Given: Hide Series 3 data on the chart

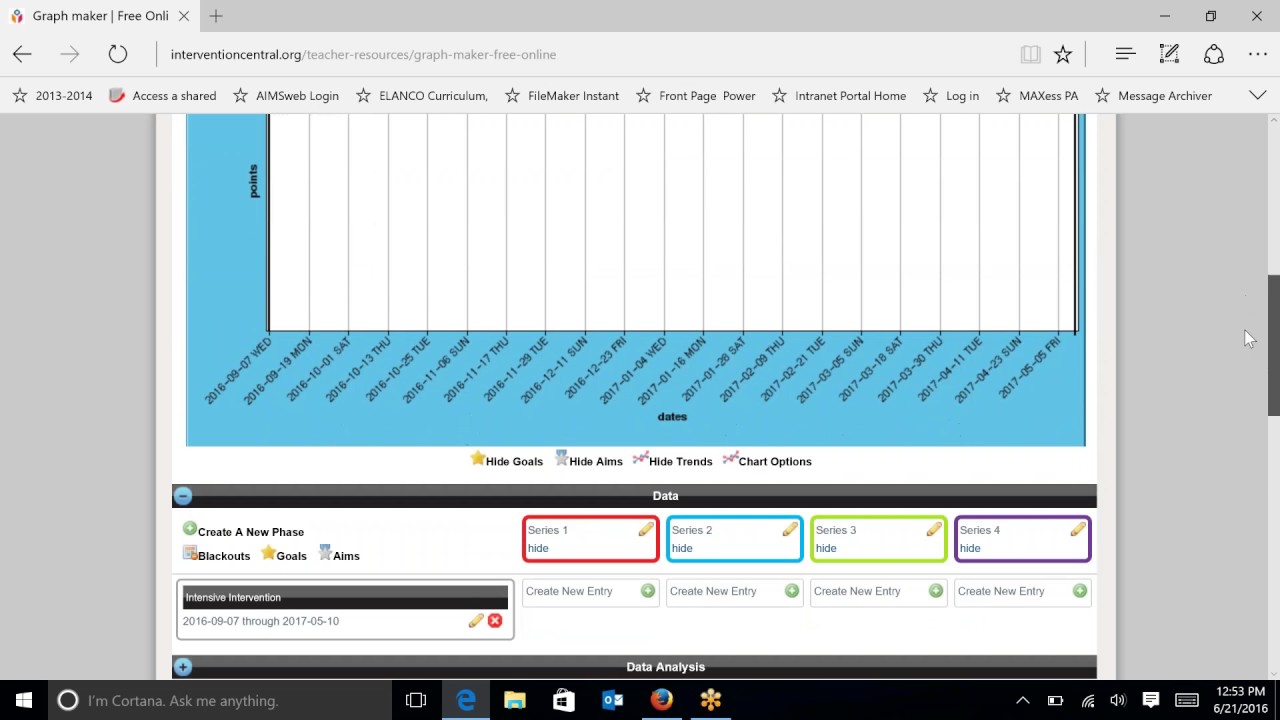Looking at the screenshot, I should [826, 548].
